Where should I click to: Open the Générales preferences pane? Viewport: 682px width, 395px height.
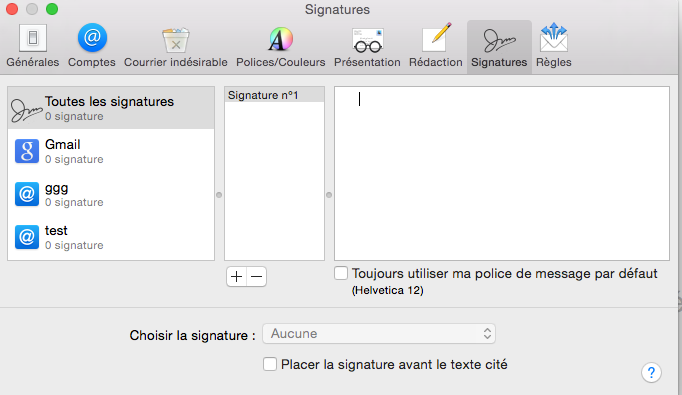click(x=33, y=46)
